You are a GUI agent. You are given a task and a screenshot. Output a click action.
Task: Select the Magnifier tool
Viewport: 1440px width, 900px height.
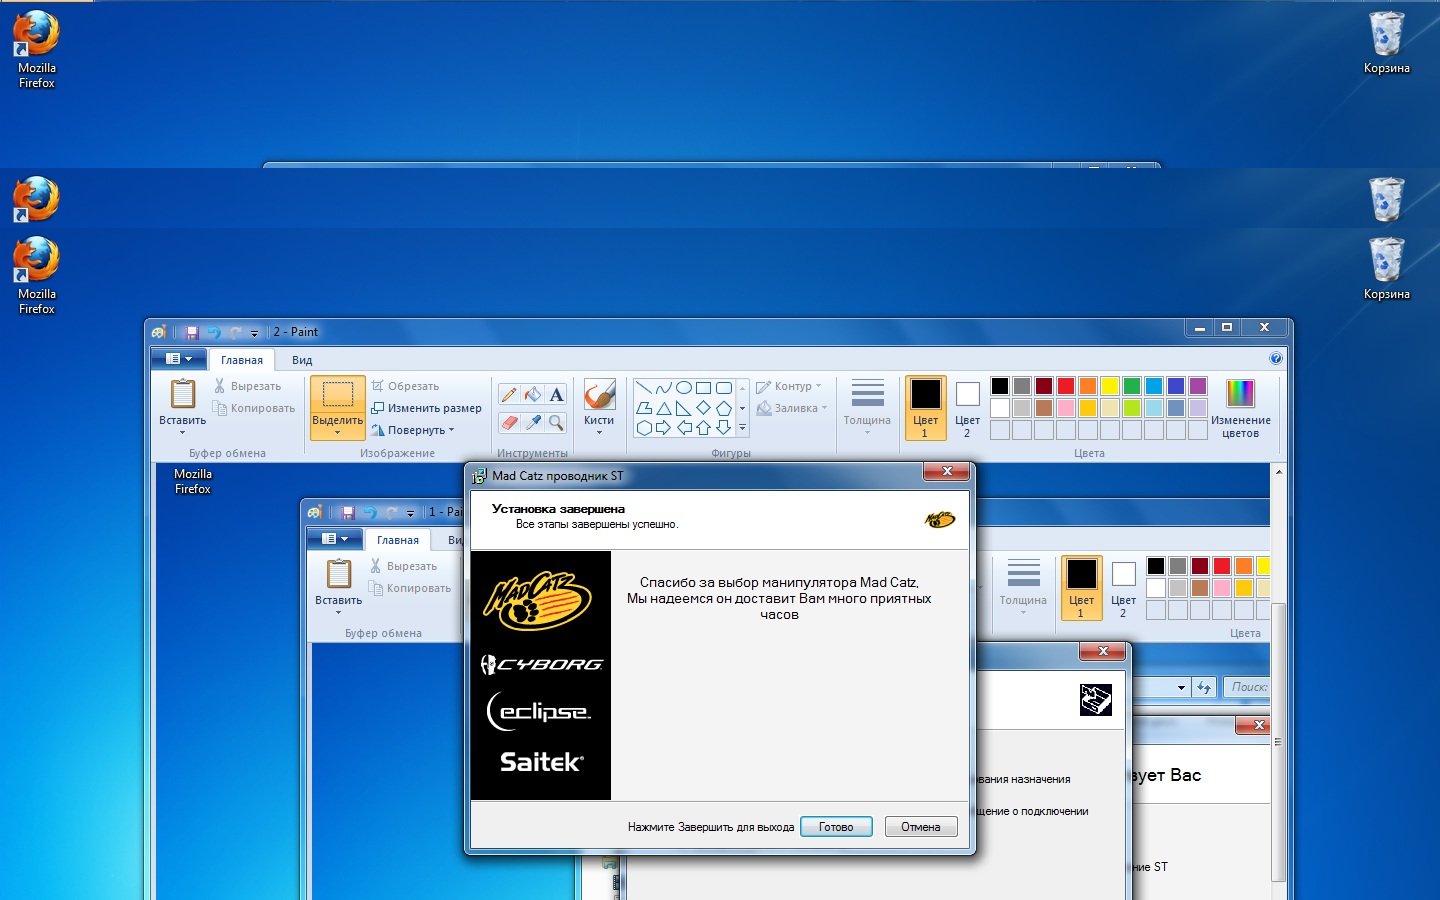pyautogui.click(x=557, y=423)
